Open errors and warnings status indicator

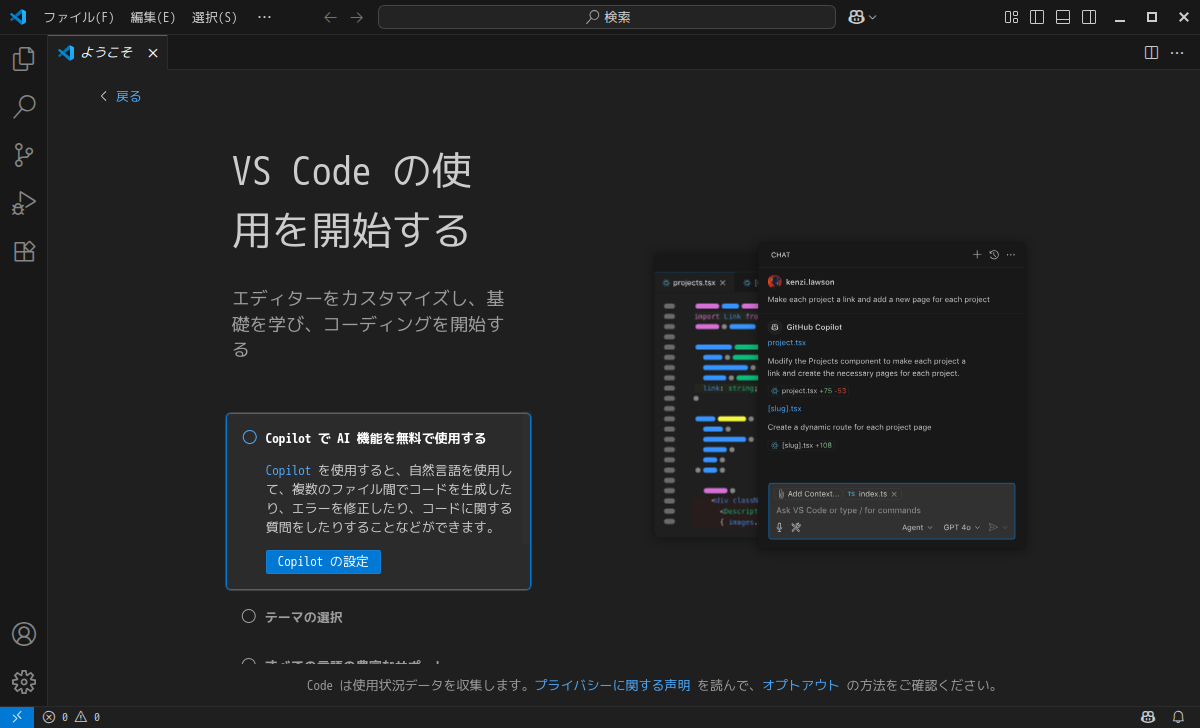pos(71,717)
